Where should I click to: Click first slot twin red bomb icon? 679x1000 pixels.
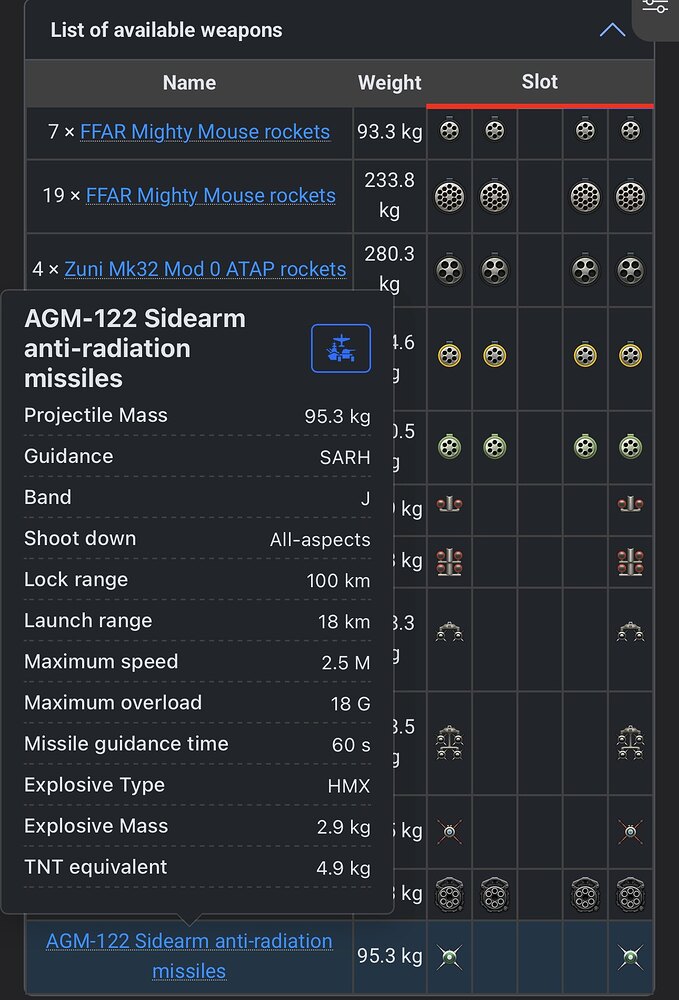[449, 505]
